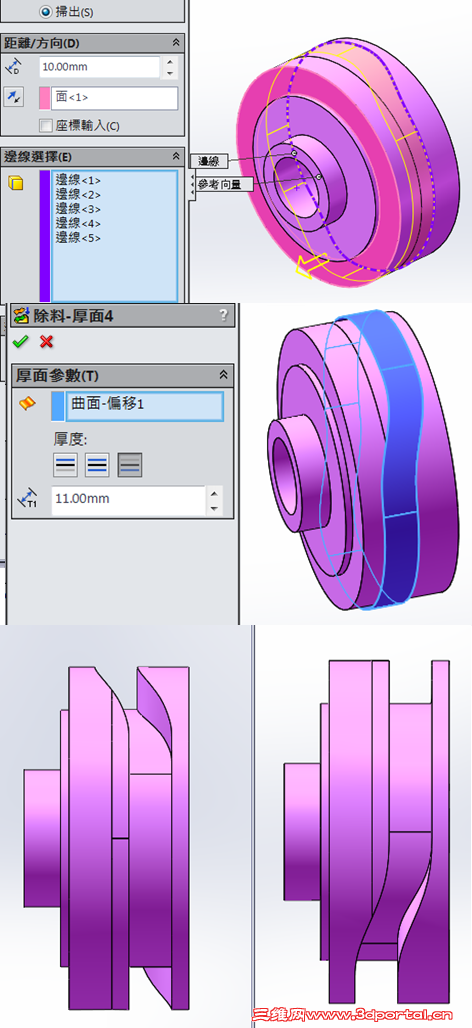Open help for 除料-厚面4 panel
472x1028 pixels.
coord(224,315)
